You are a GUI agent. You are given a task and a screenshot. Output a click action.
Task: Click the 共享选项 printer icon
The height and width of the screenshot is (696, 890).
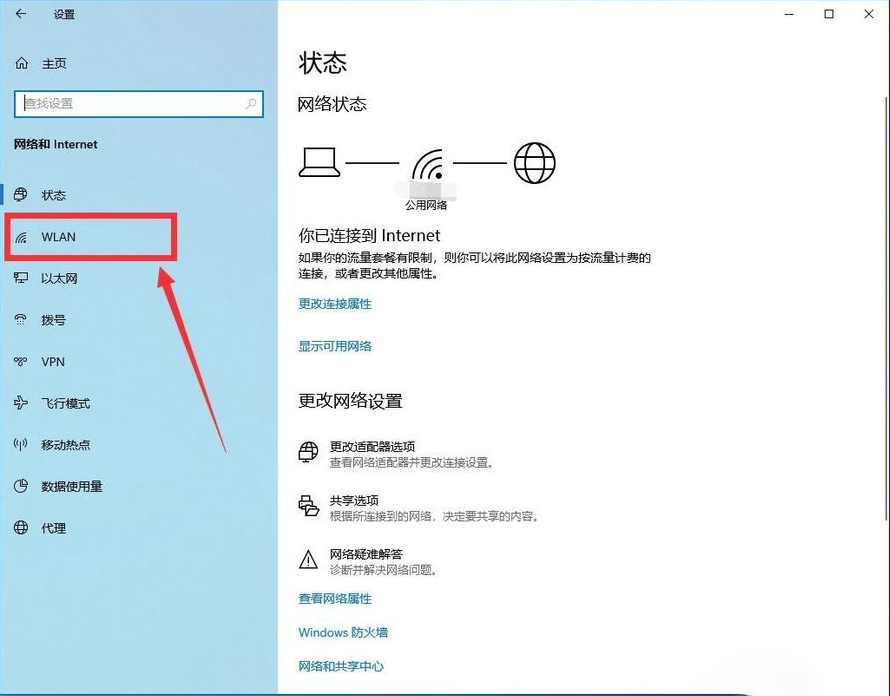[308, 505]
